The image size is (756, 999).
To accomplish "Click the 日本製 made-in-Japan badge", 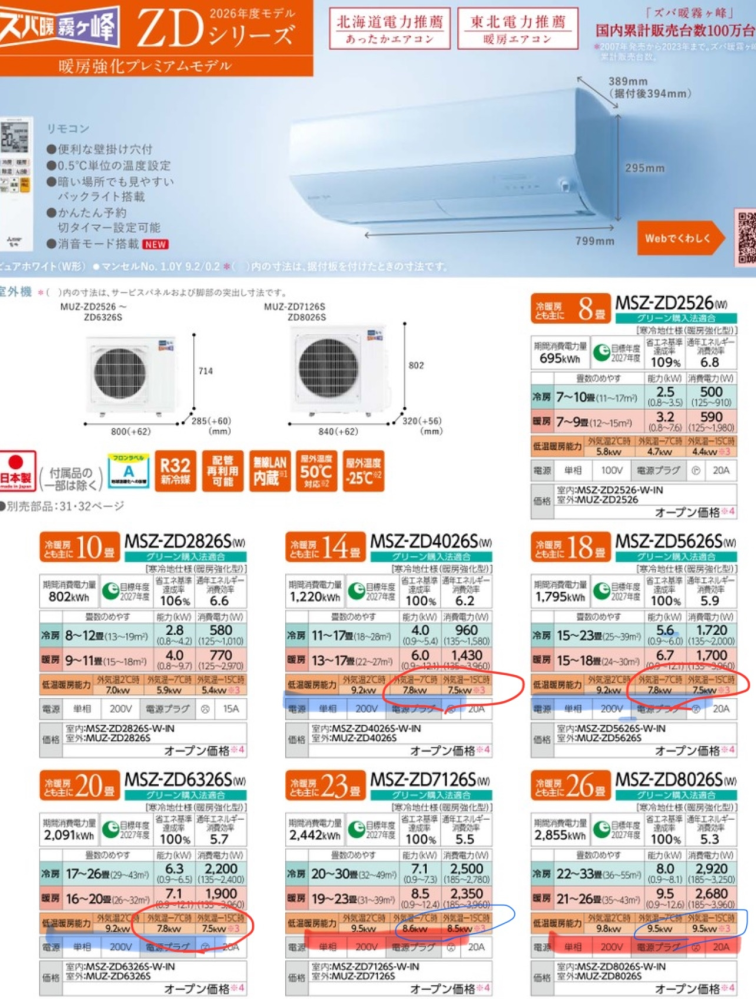I will 17,471.
